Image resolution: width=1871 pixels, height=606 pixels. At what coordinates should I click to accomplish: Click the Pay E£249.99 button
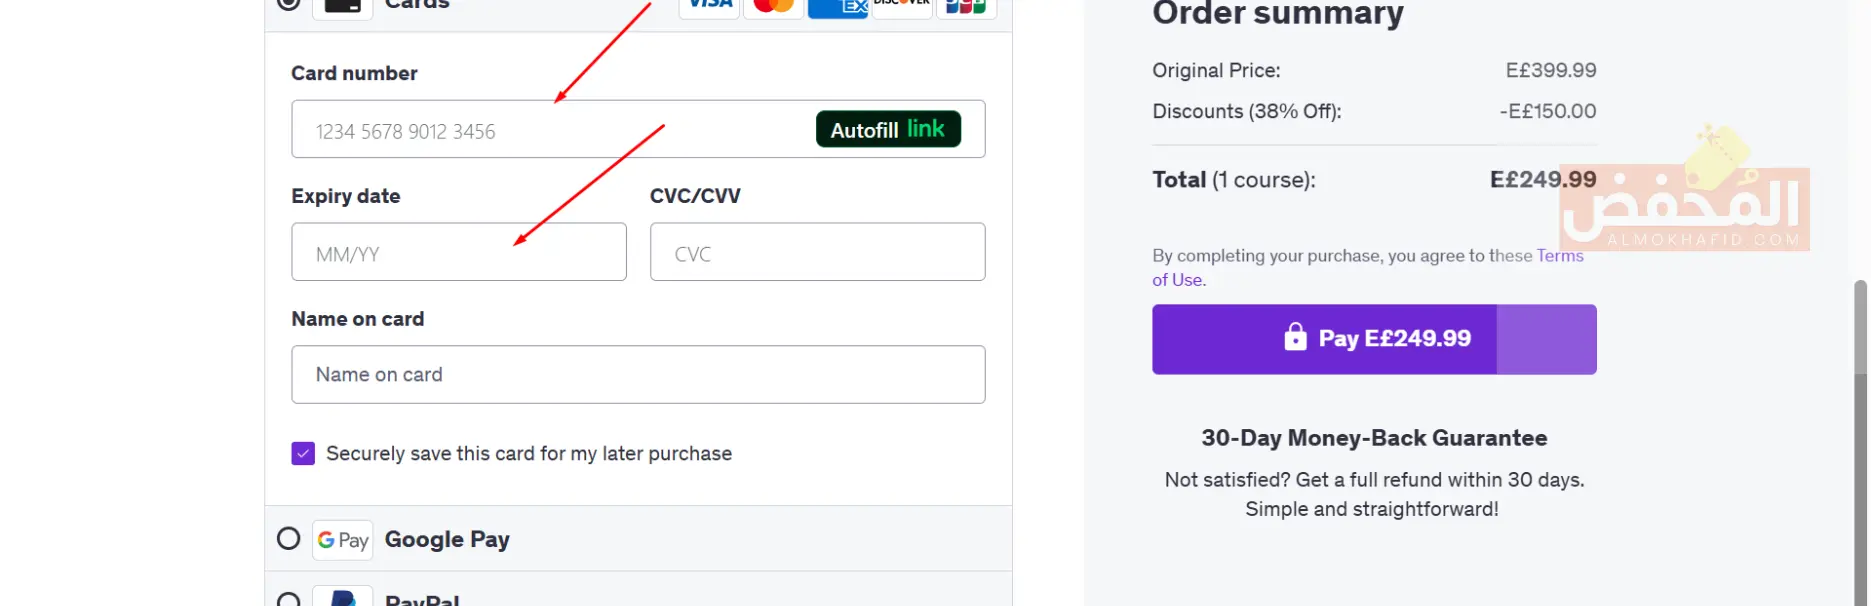(1374, 339)
